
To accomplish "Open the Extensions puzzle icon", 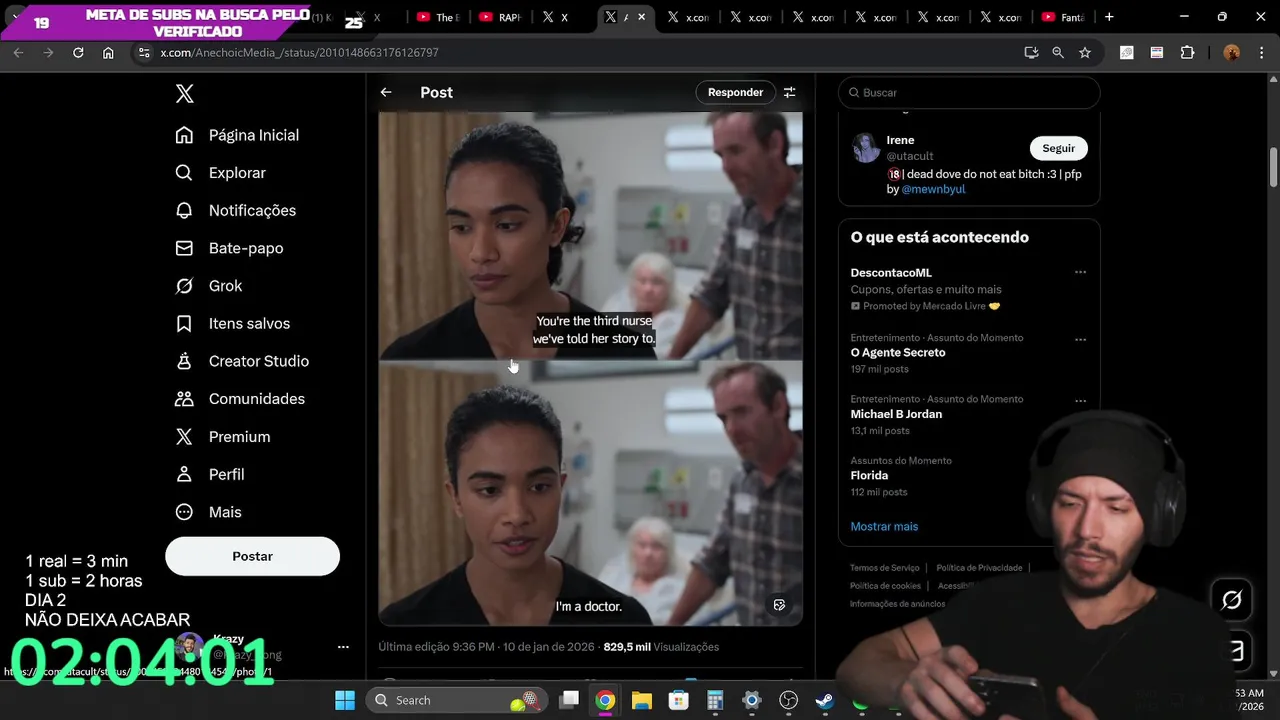I will (1188, 52).
